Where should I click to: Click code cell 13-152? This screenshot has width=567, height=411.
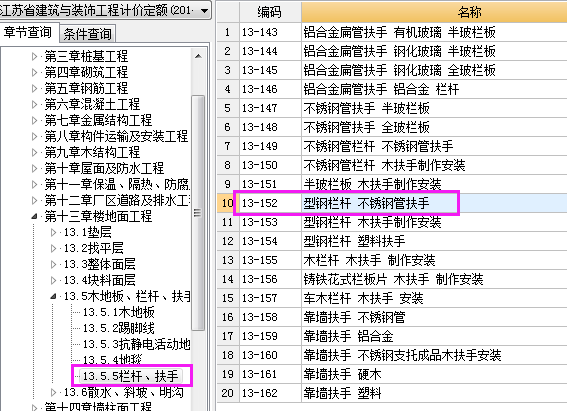pos(270,203)
